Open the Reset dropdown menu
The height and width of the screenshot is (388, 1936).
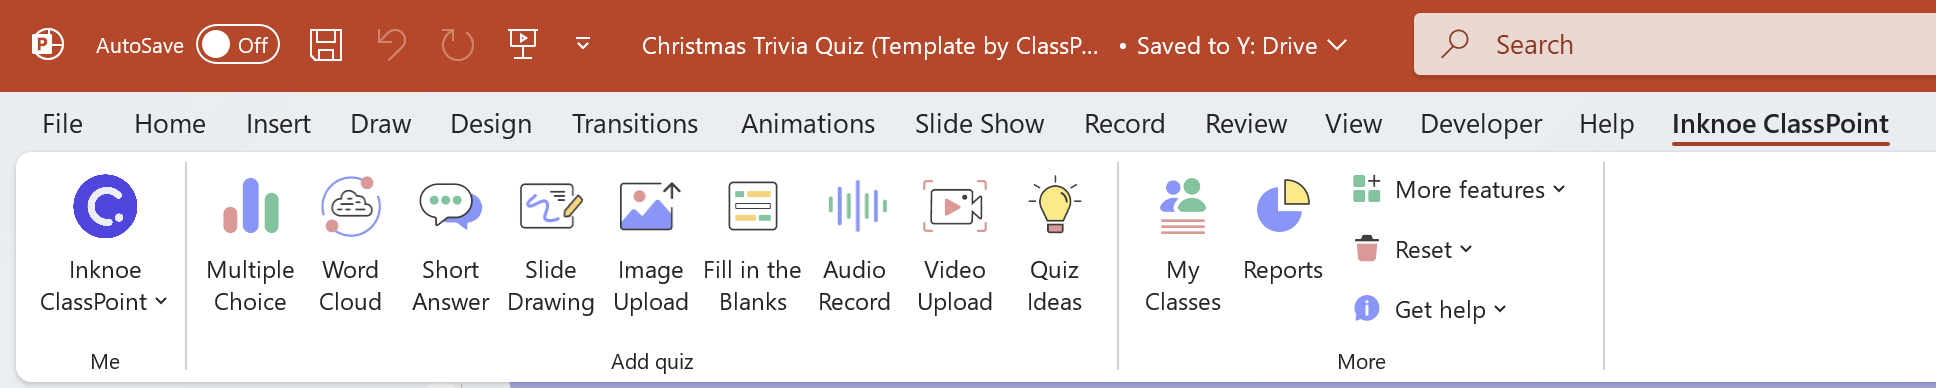1413,249
